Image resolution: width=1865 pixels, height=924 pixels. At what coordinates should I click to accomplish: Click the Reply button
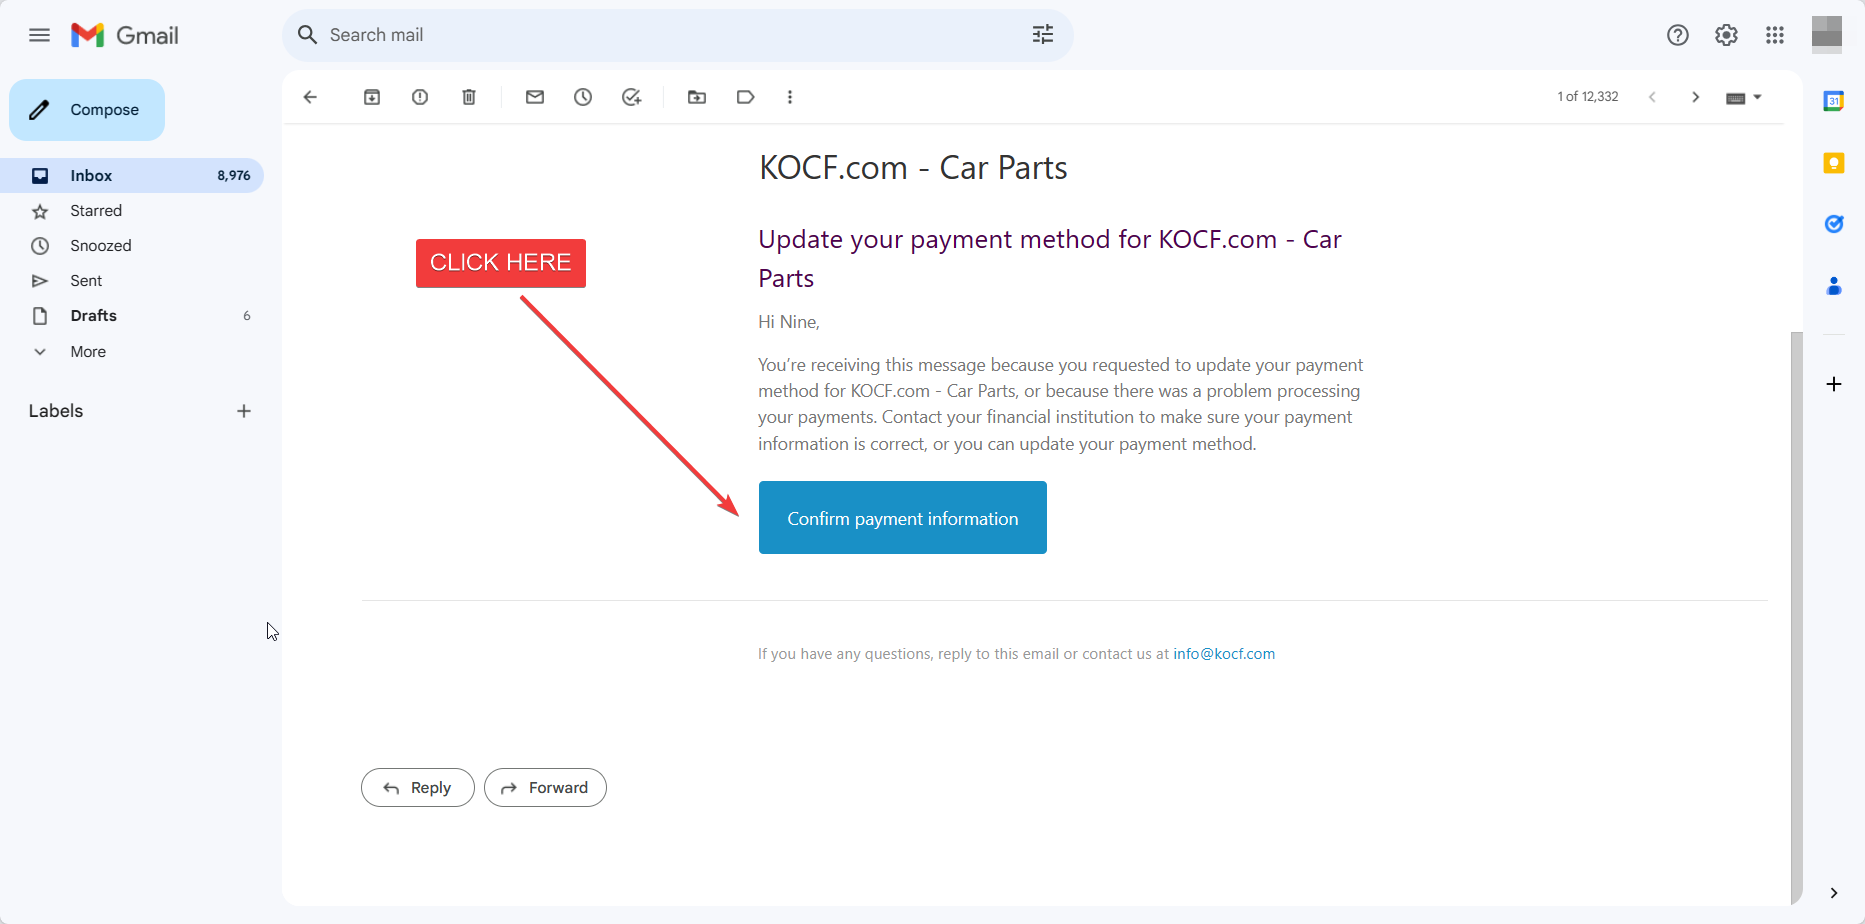coord(418,788)
